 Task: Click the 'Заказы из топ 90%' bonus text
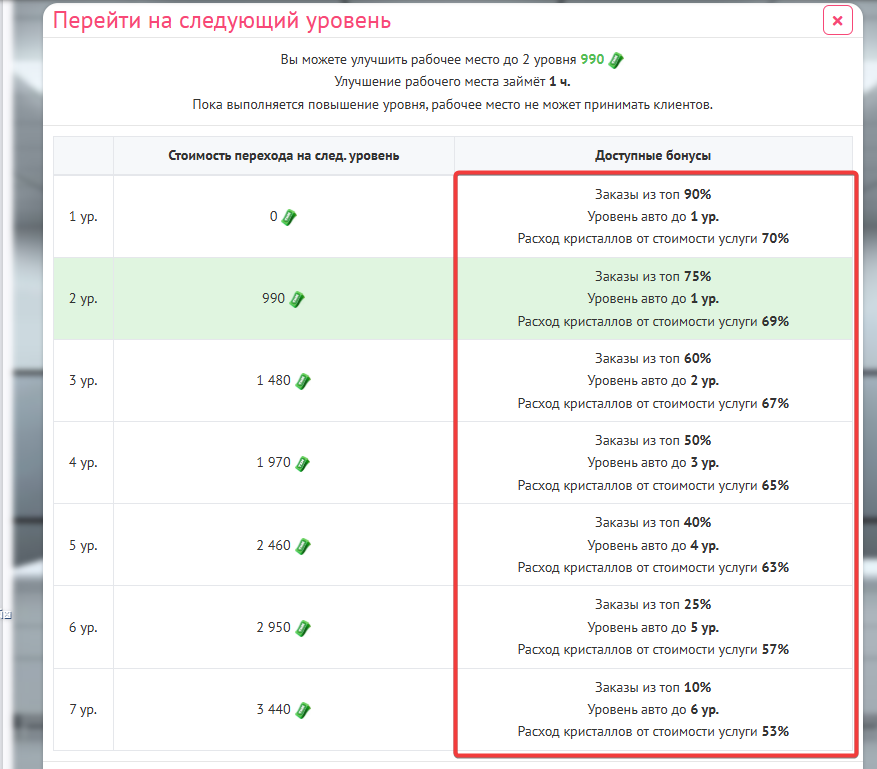click(653, 194)
